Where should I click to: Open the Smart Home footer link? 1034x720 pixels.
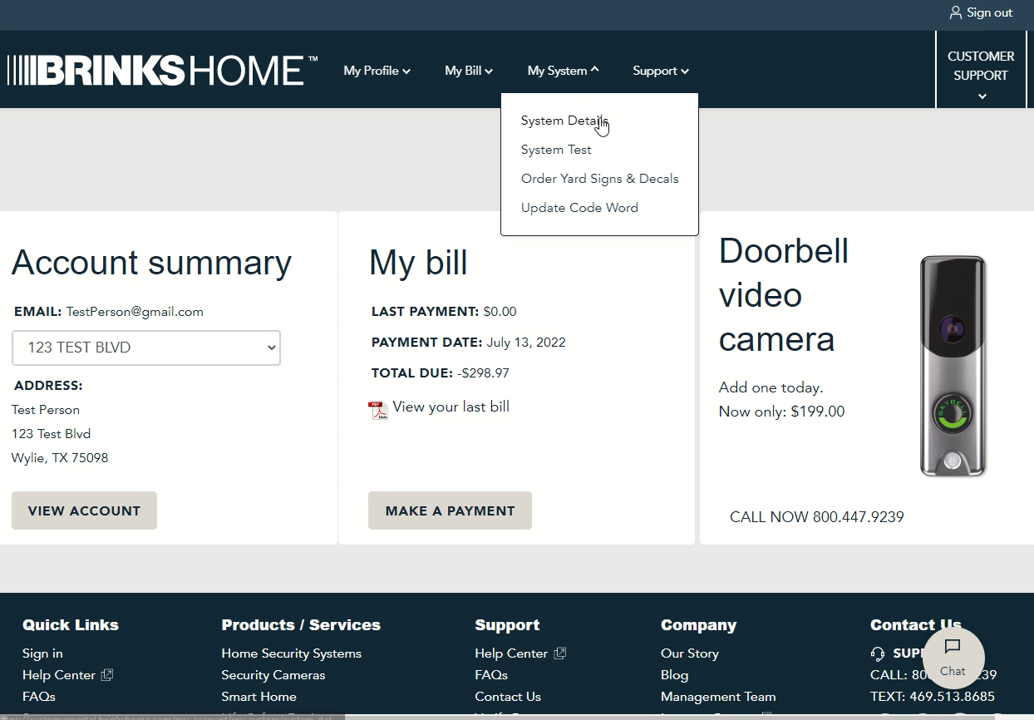click(x=258, y=696)
